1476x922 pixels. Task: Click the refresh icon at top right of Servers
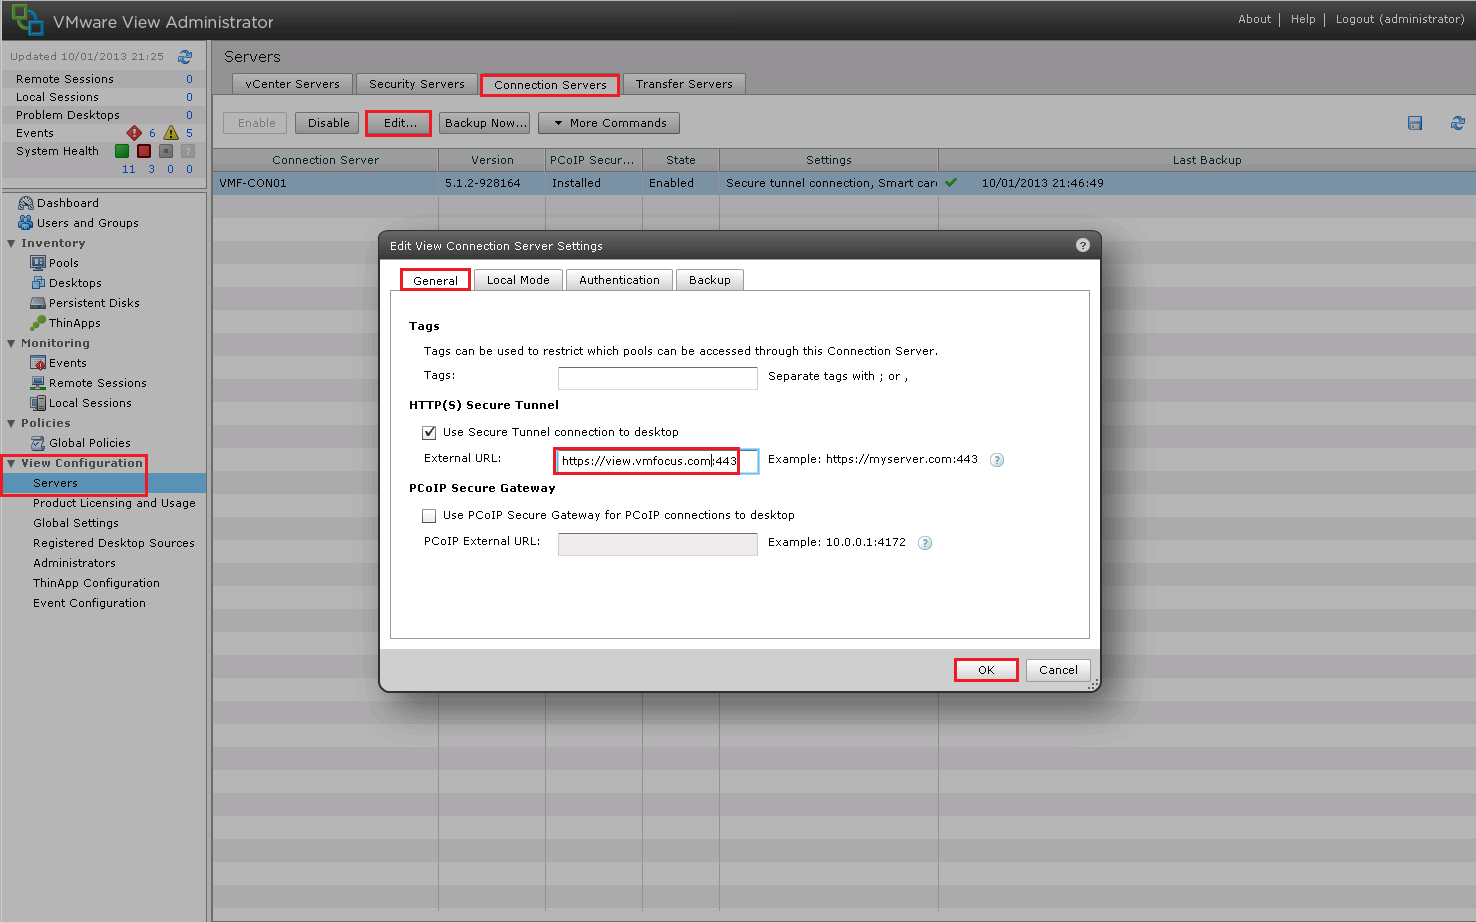coord(1457,123)
